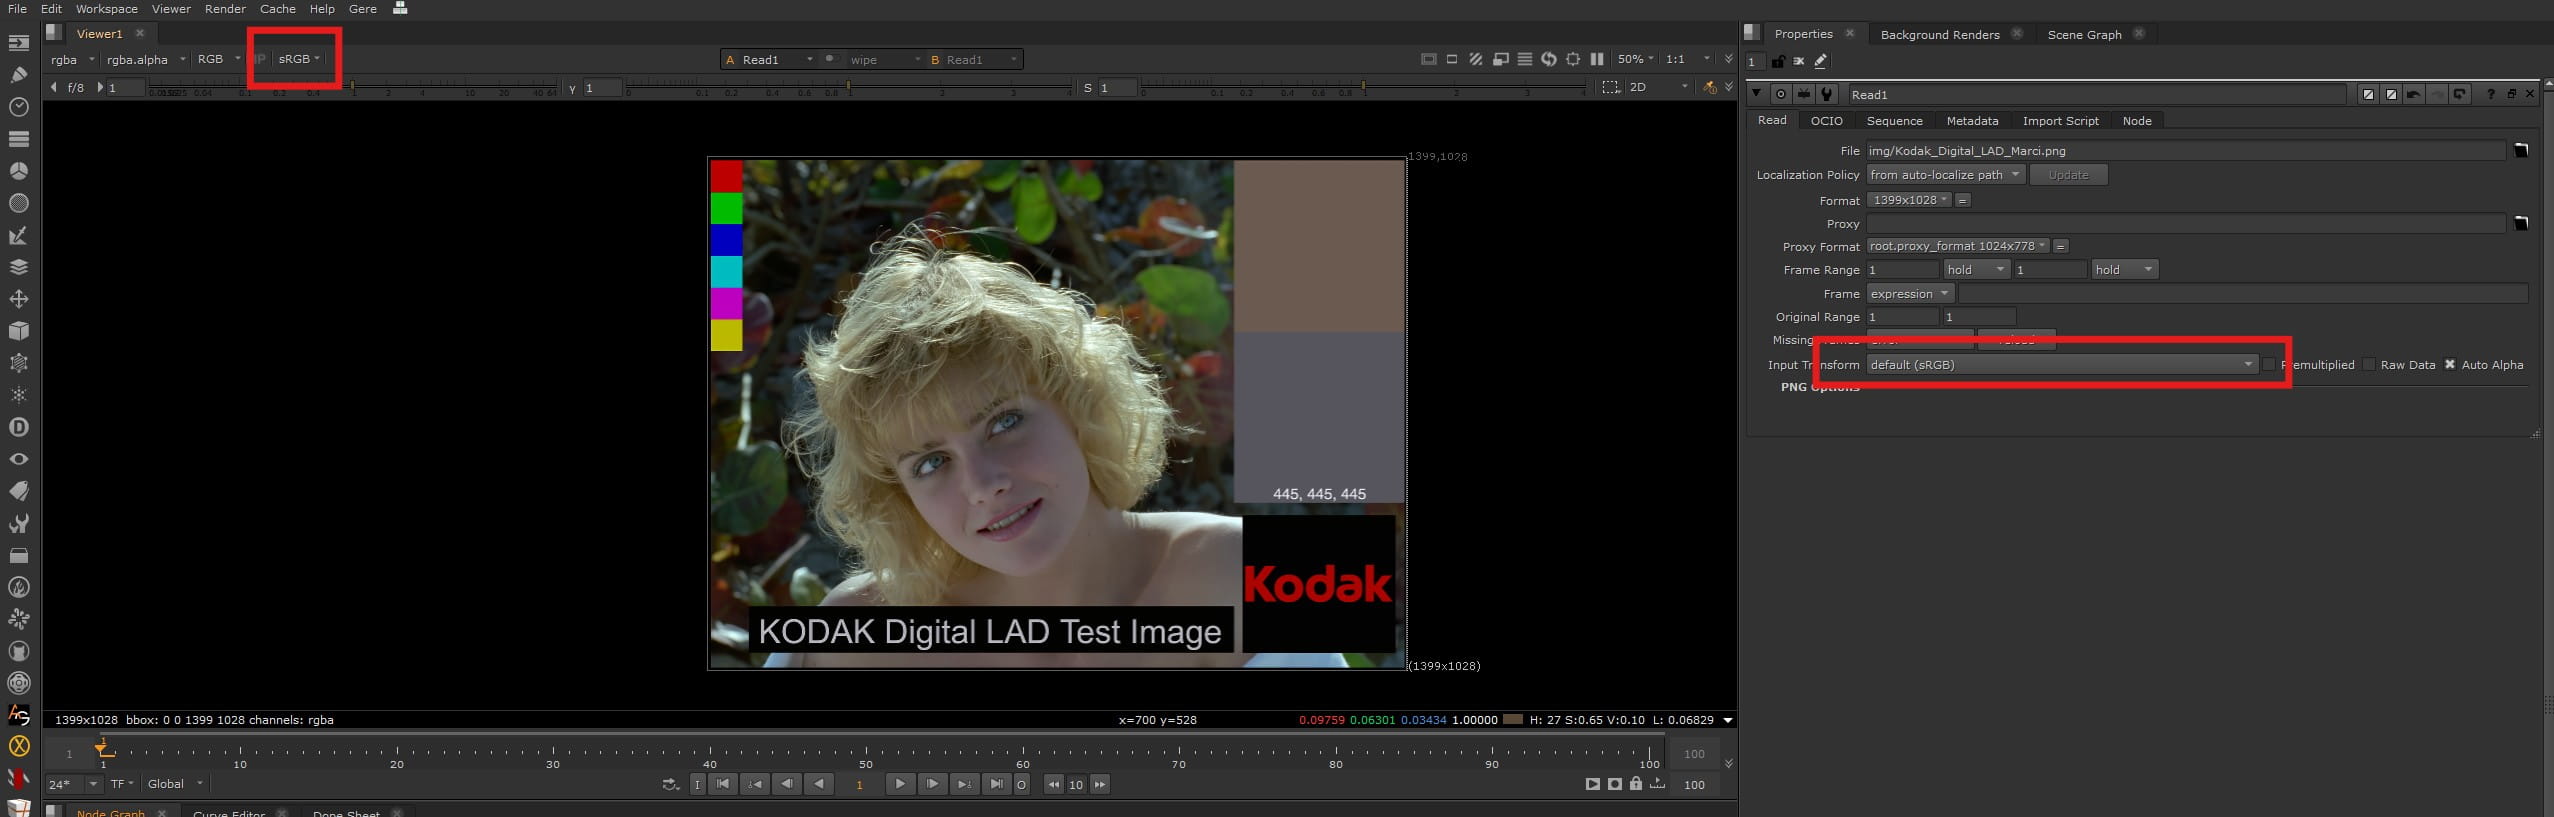Screen dimensions: 2554x817
Task: Open the Channel nodes stack icon
Action: (18, 139)
